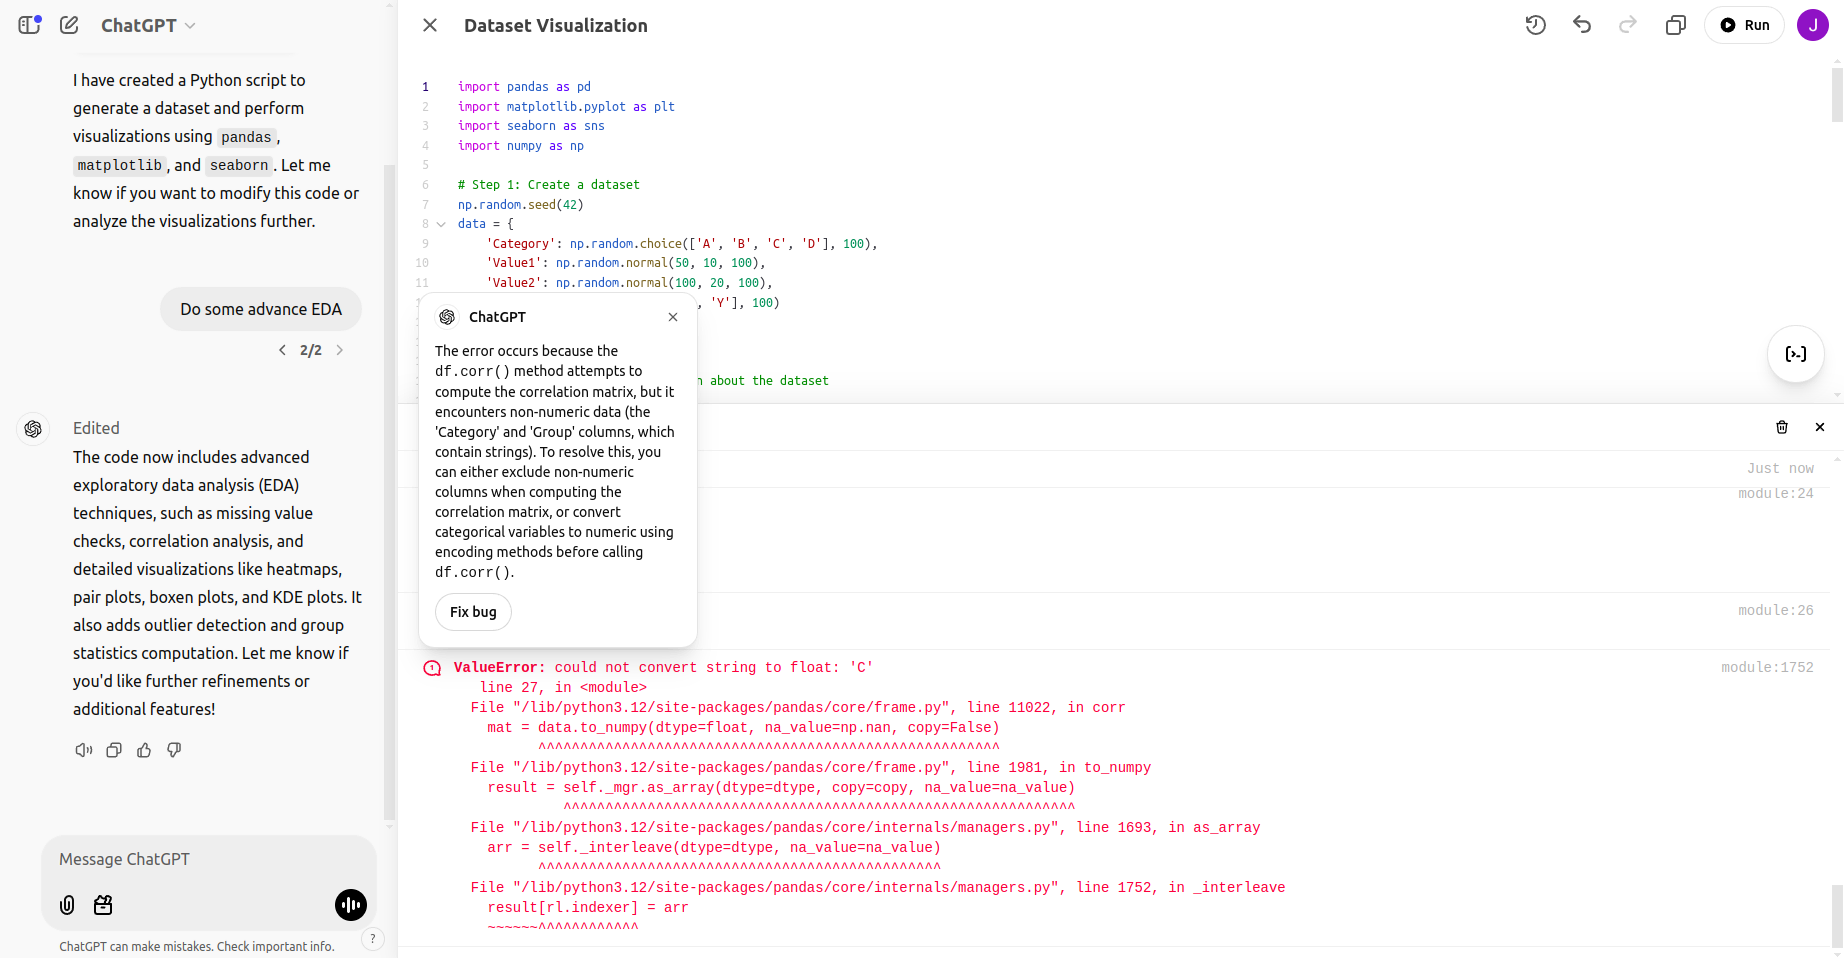1844x958 pixels.
Task: Click the Fix bug button
Action: (473, 612)
